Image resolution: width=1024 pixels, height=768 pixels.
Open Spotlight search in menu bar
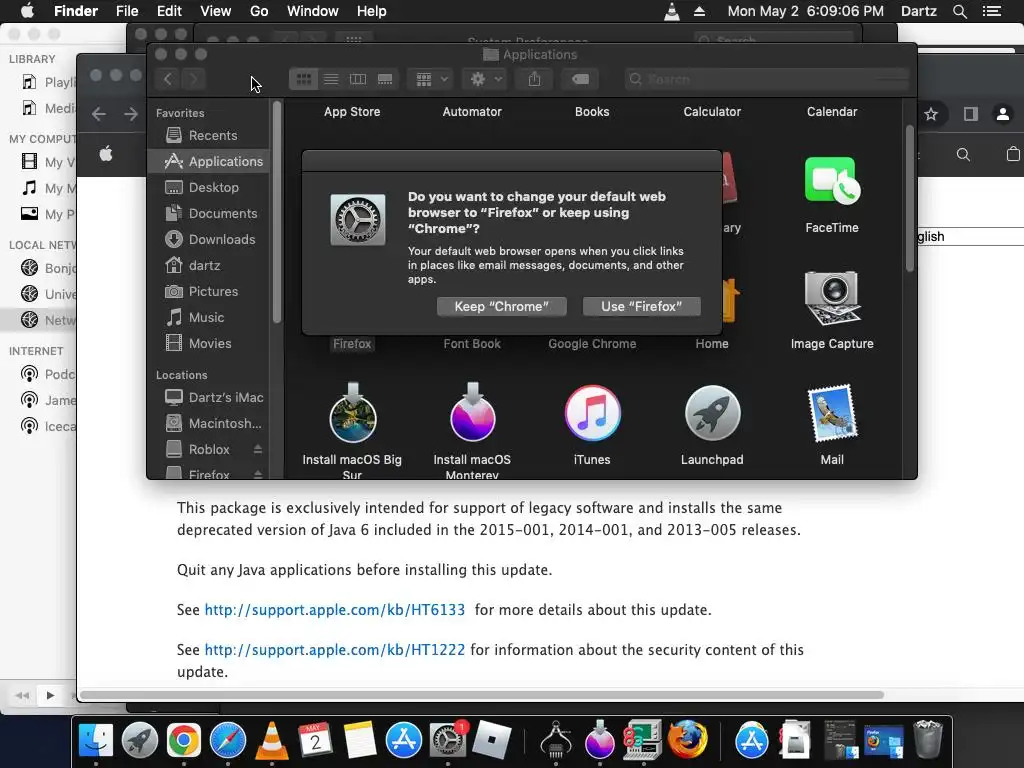tap(959, 11)
